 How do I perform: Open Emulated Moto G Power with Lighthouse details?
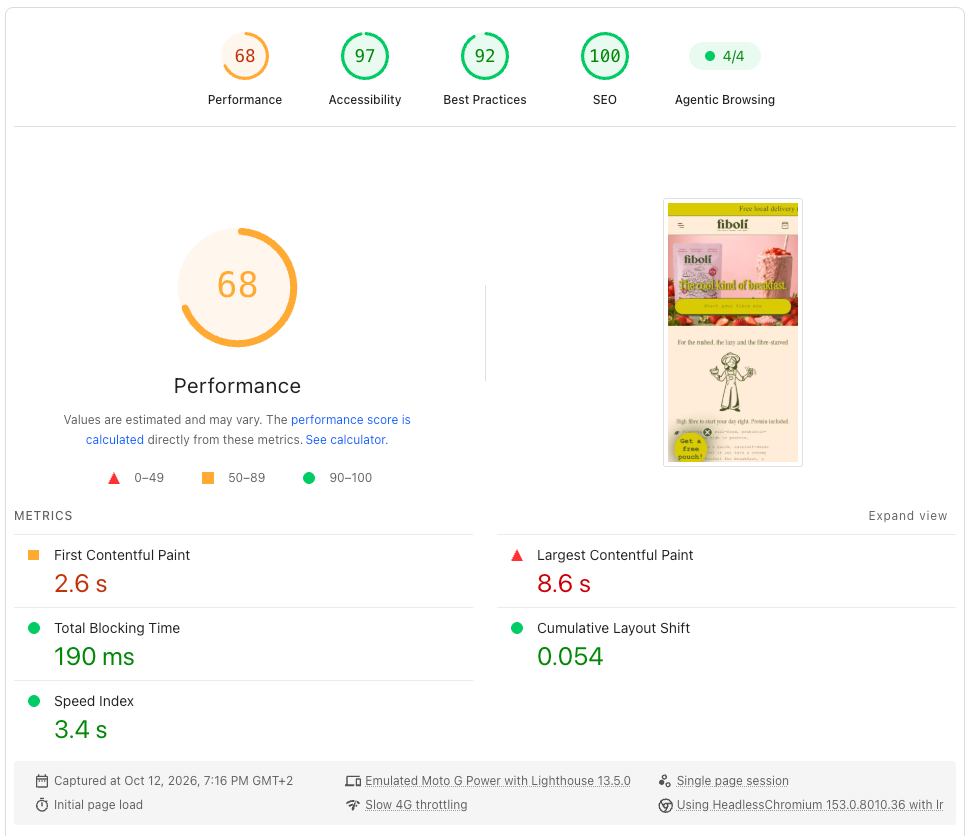pos(498,781)
